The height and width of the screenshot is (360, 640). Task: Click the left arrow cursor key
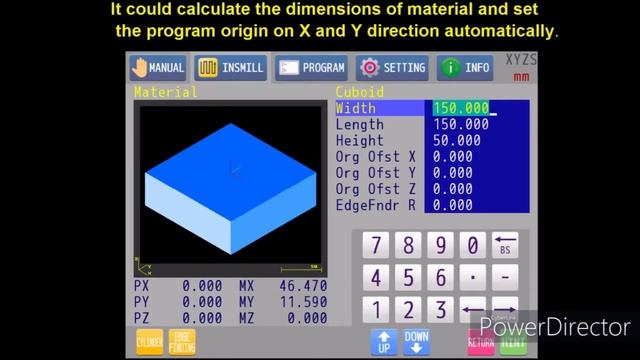tap(473, 309)
